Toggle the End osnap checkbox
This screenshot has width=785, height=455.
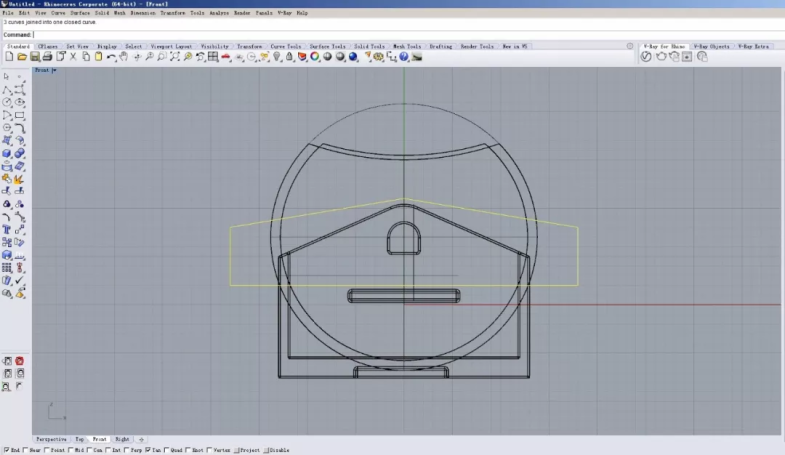point(5,450)
